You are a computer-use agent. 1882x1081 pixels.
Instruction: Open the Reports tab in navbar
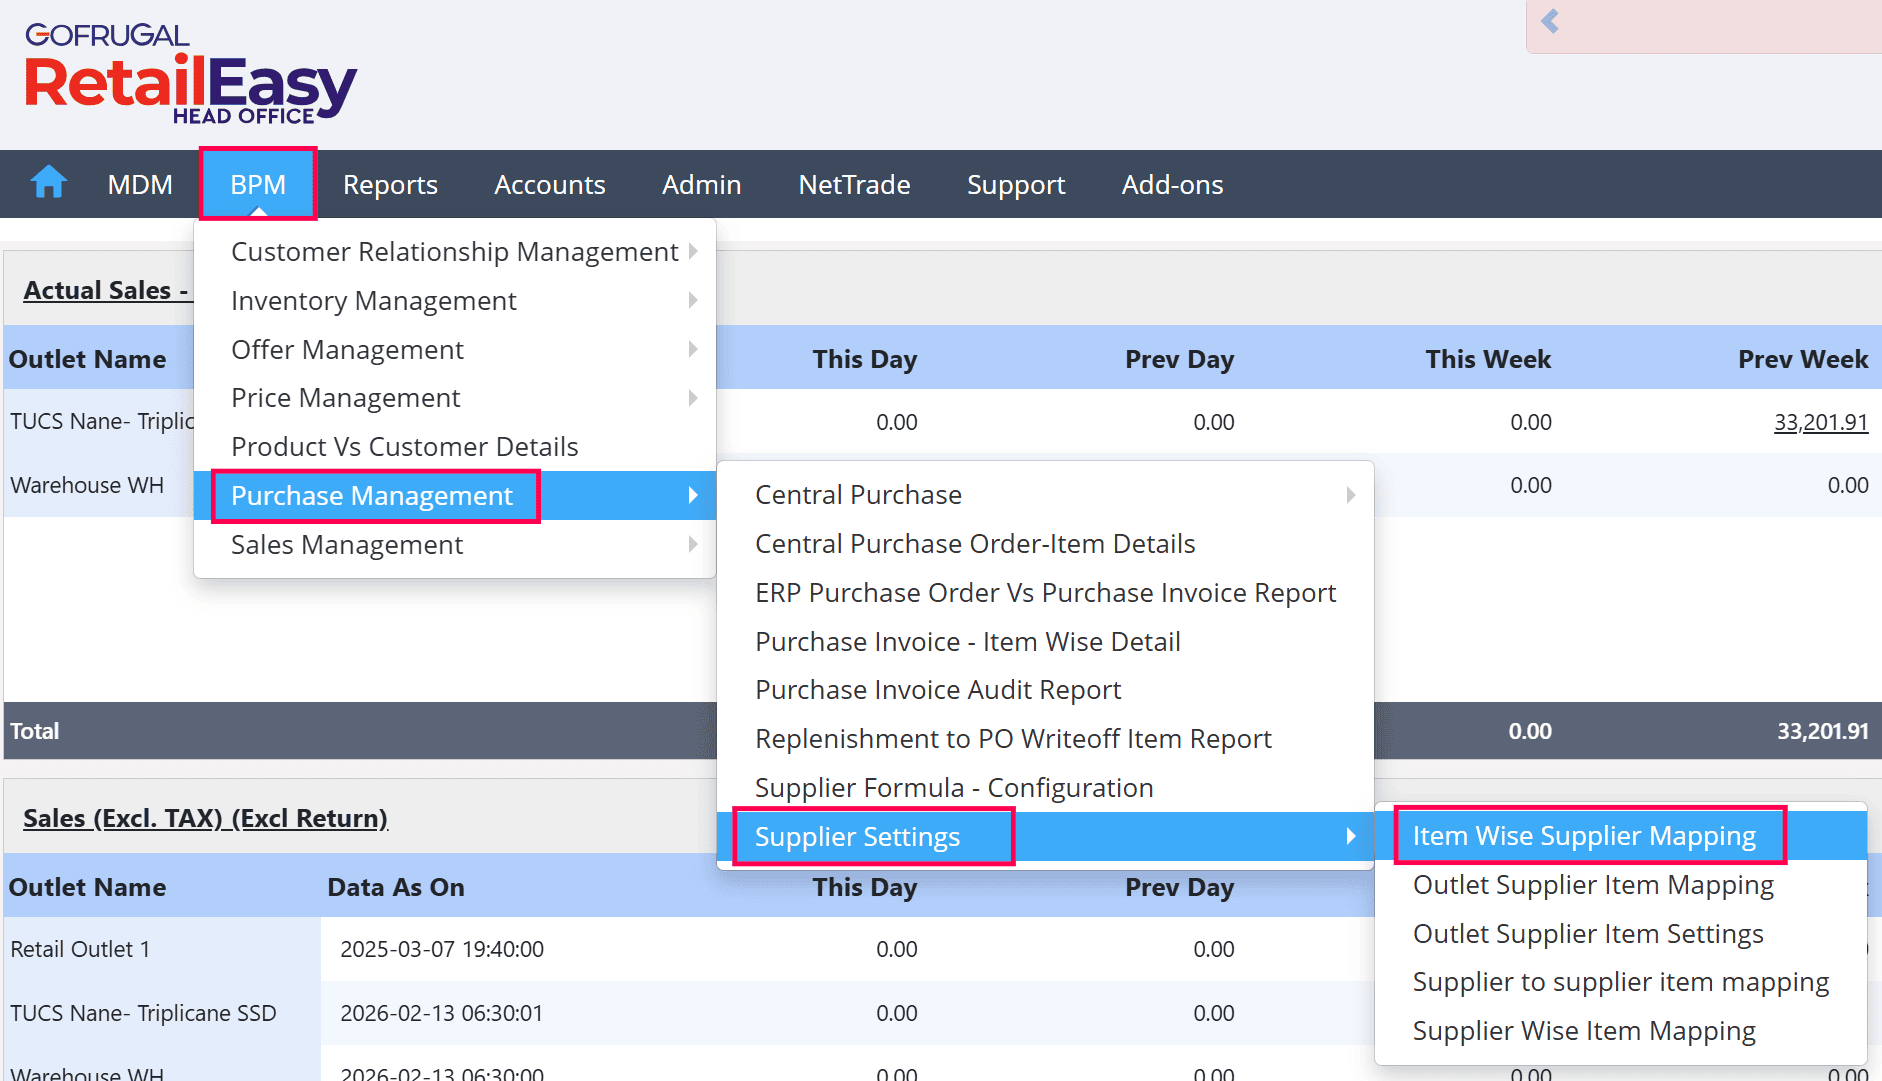coord(390,184)
